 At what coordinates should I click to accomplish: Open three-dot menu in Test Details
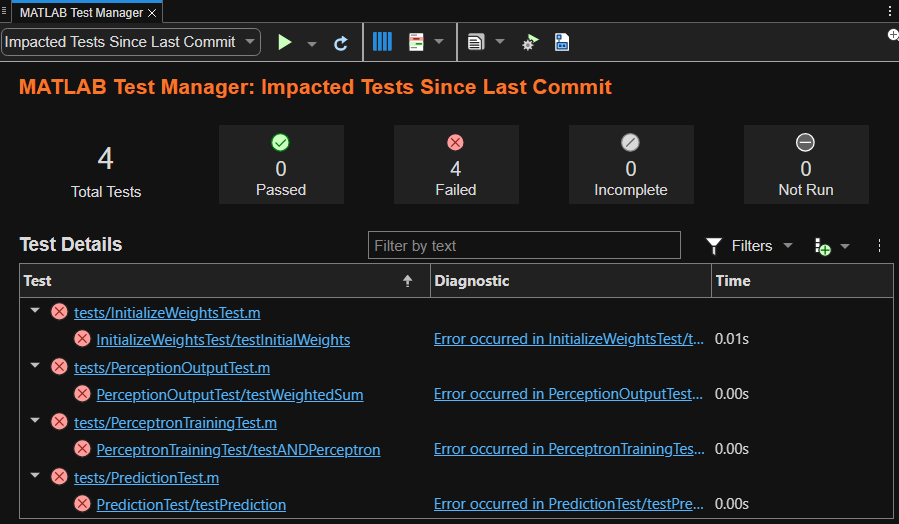879,246
